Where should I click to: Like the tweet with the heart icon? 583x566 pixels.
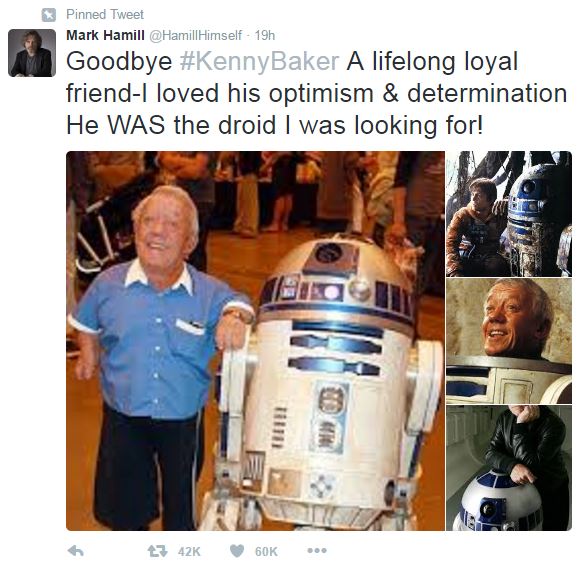(x=237, y=551)
